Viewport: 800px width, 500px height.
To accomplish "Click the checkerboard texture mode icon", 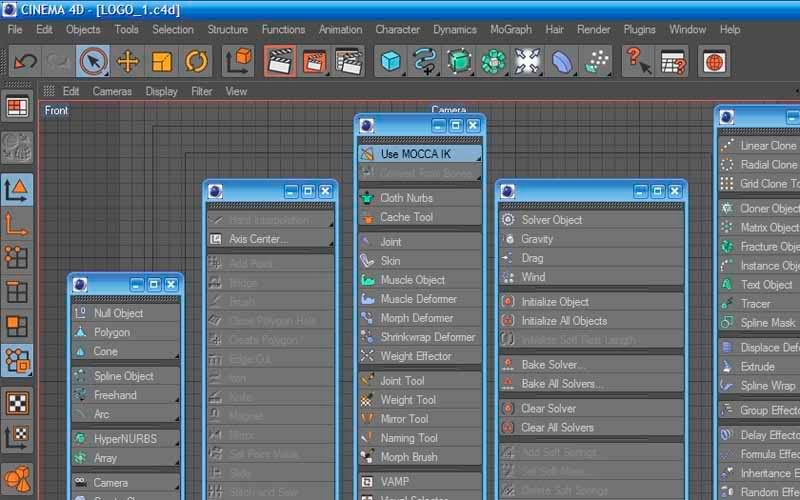I will (17, 403).
